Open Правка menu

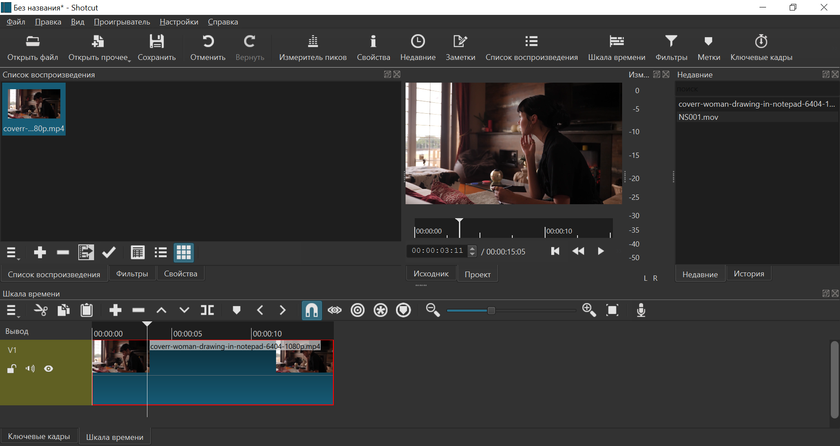tap(48, 22)
